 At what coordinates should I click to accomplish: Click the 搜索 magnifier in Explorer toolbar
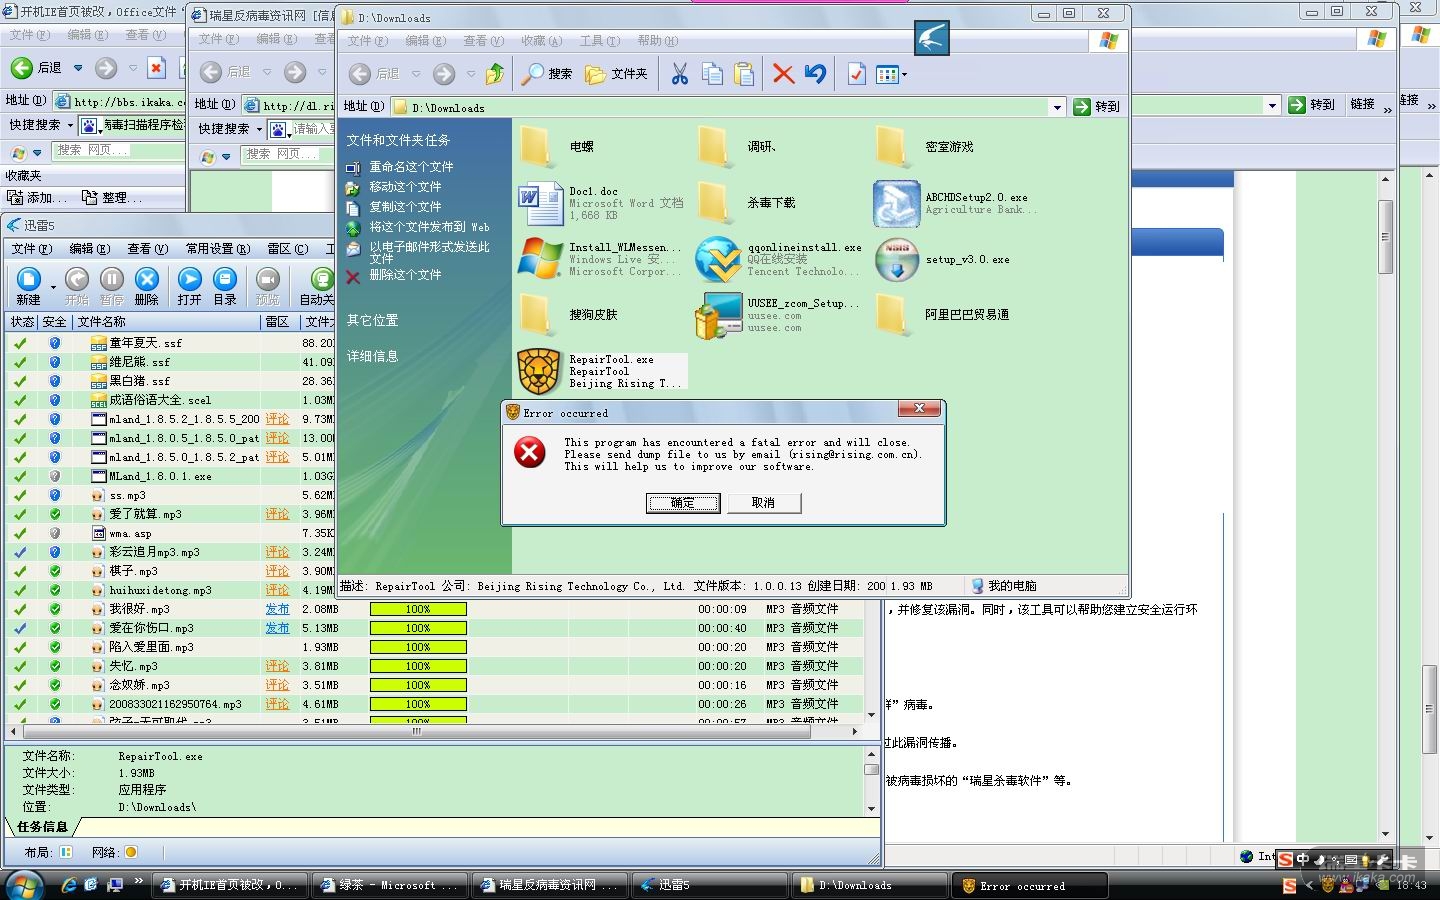533,74
